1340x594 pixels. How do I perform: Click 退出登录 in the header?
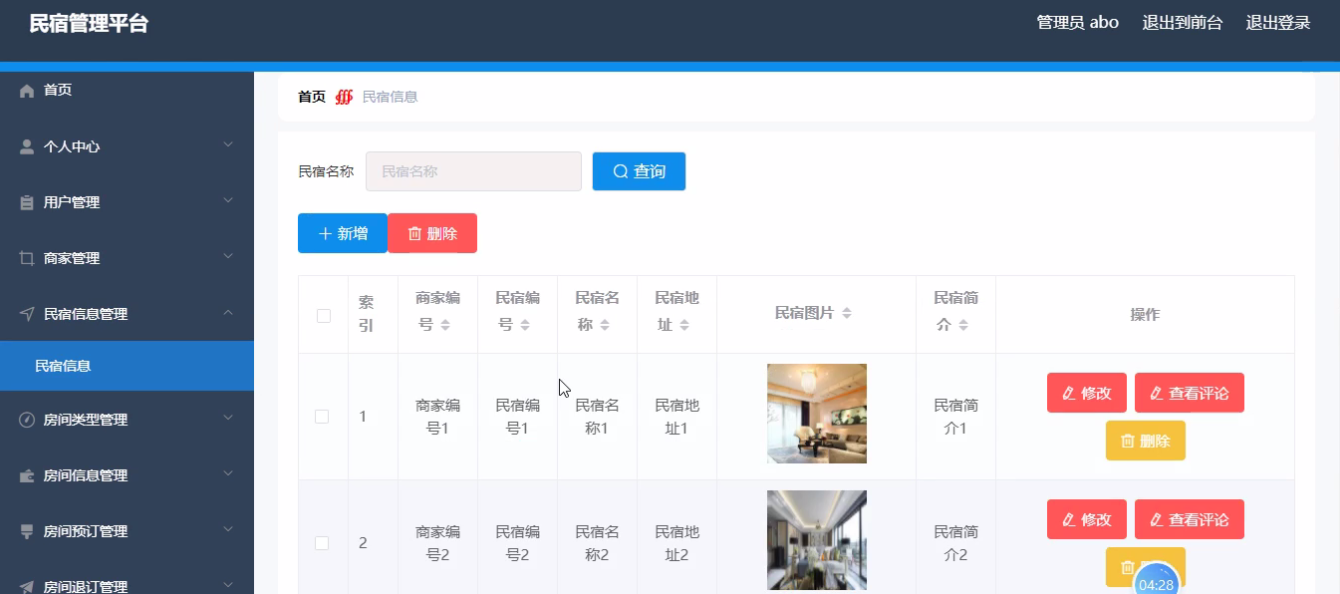(1278, 23)
